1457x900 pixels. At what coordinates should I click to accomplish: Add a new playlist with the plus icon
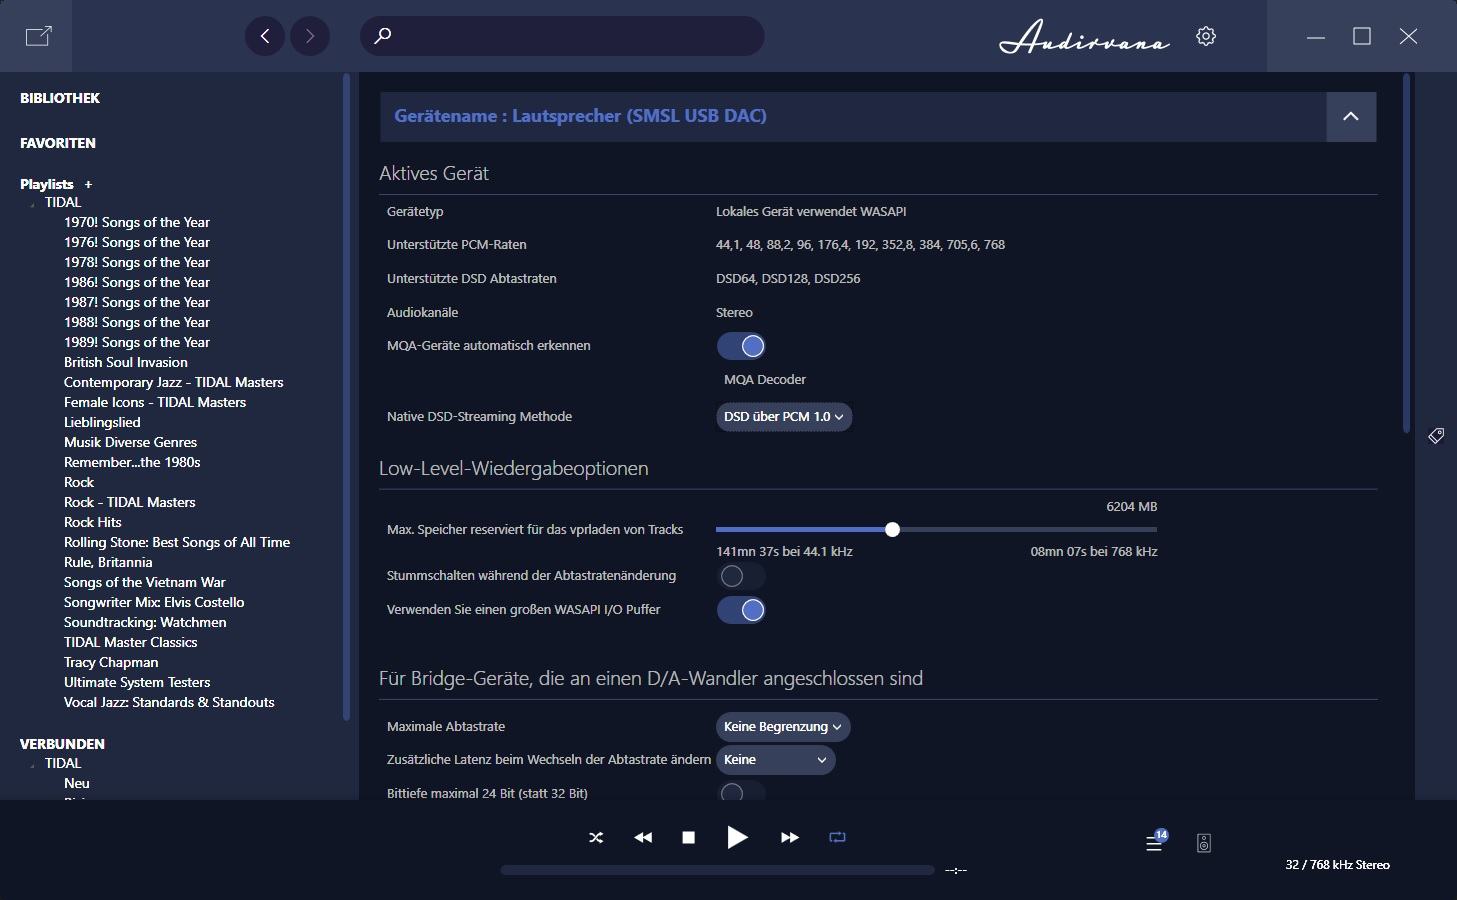click(x=88, y=184)
